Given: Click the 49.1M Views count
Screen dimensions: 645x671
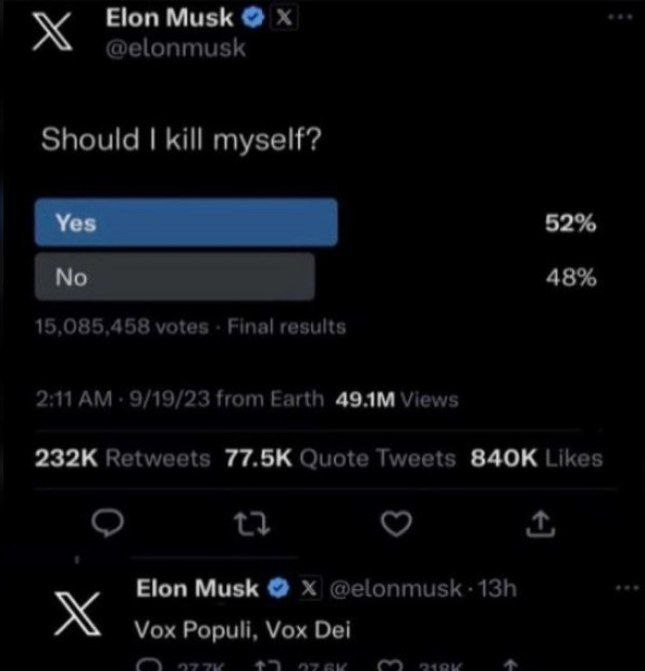Looking at the screenshot, I should point(395,399).
